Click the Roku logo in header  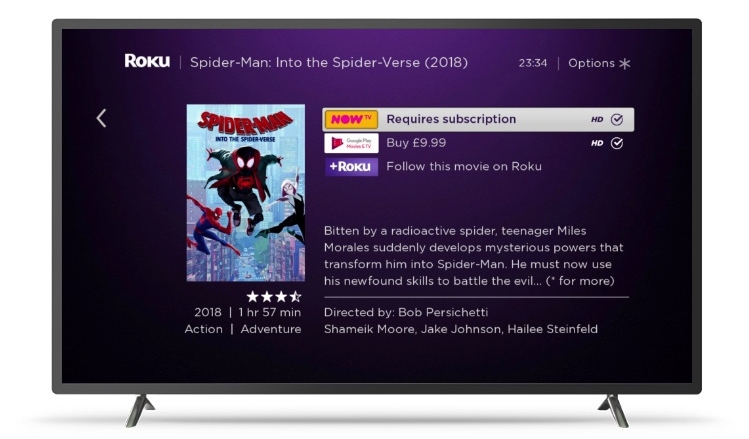pos(147,61)
